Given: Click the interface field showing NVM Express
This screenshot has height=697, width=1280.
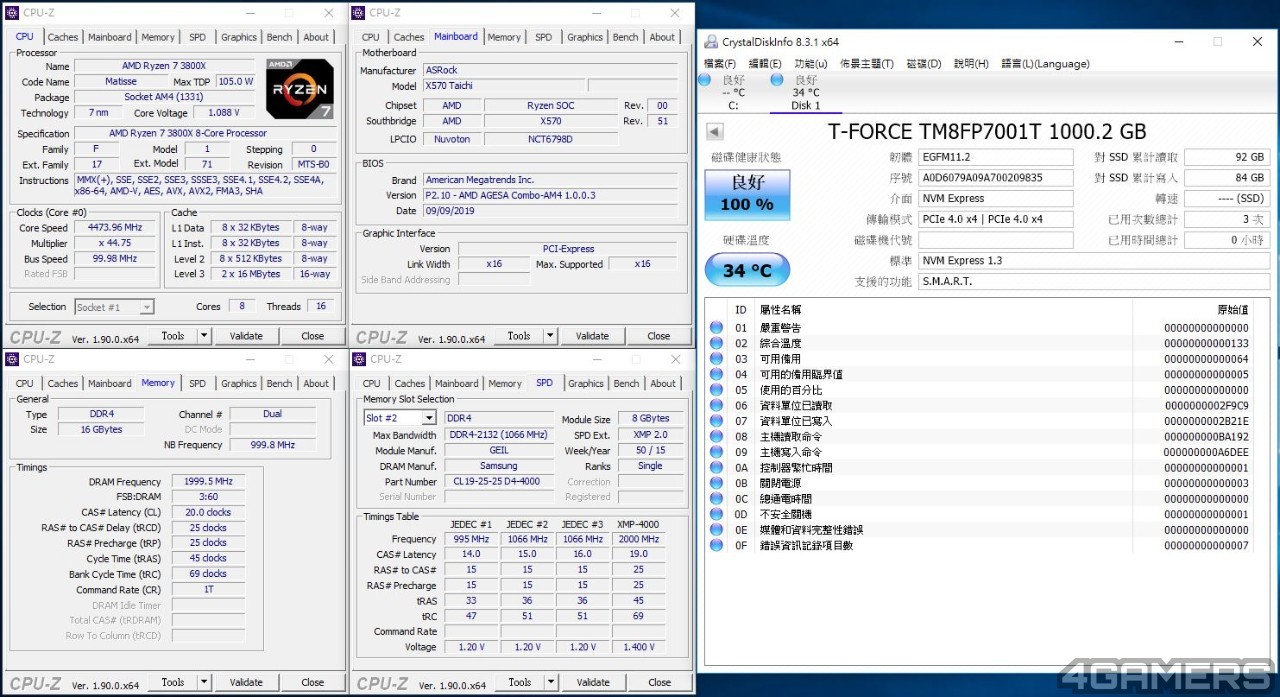Looking at the screenshot, I should (x=995, y=198).
